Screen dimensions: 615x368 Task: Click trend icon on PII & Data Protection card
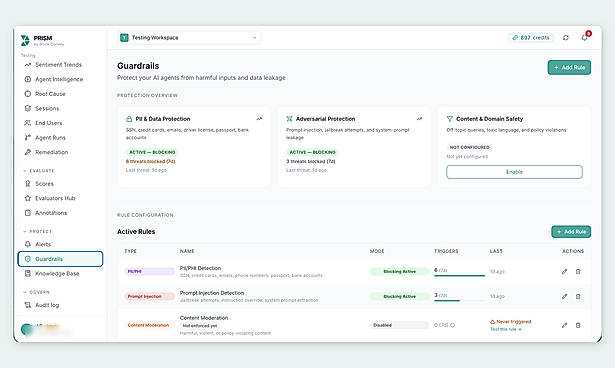pos(259,118)
